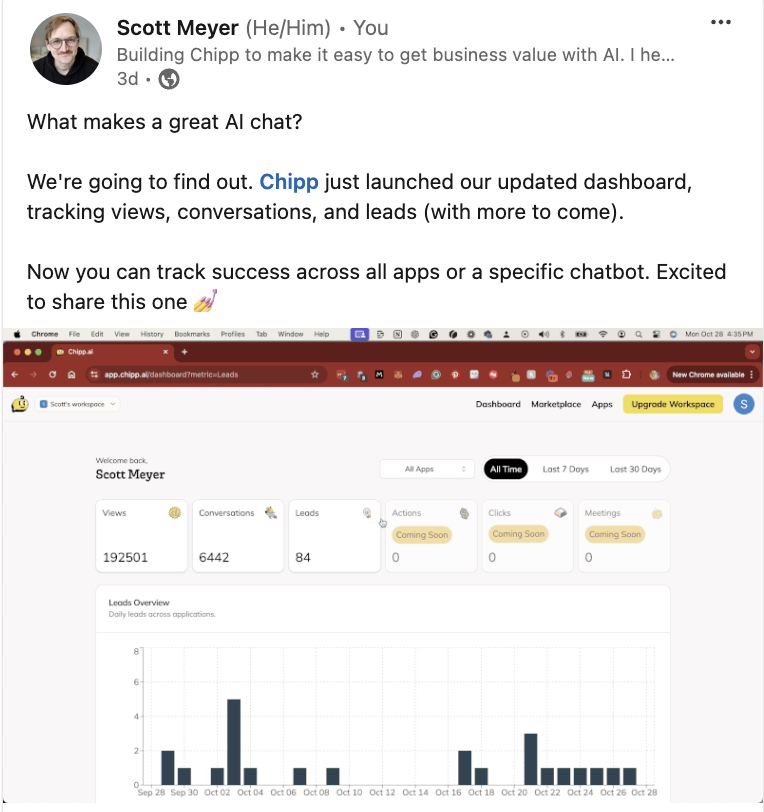The height and width of the screenshot is (812, 764).
Task: Expand the Scott's workspace selector
Action: (x=78, y=404)
